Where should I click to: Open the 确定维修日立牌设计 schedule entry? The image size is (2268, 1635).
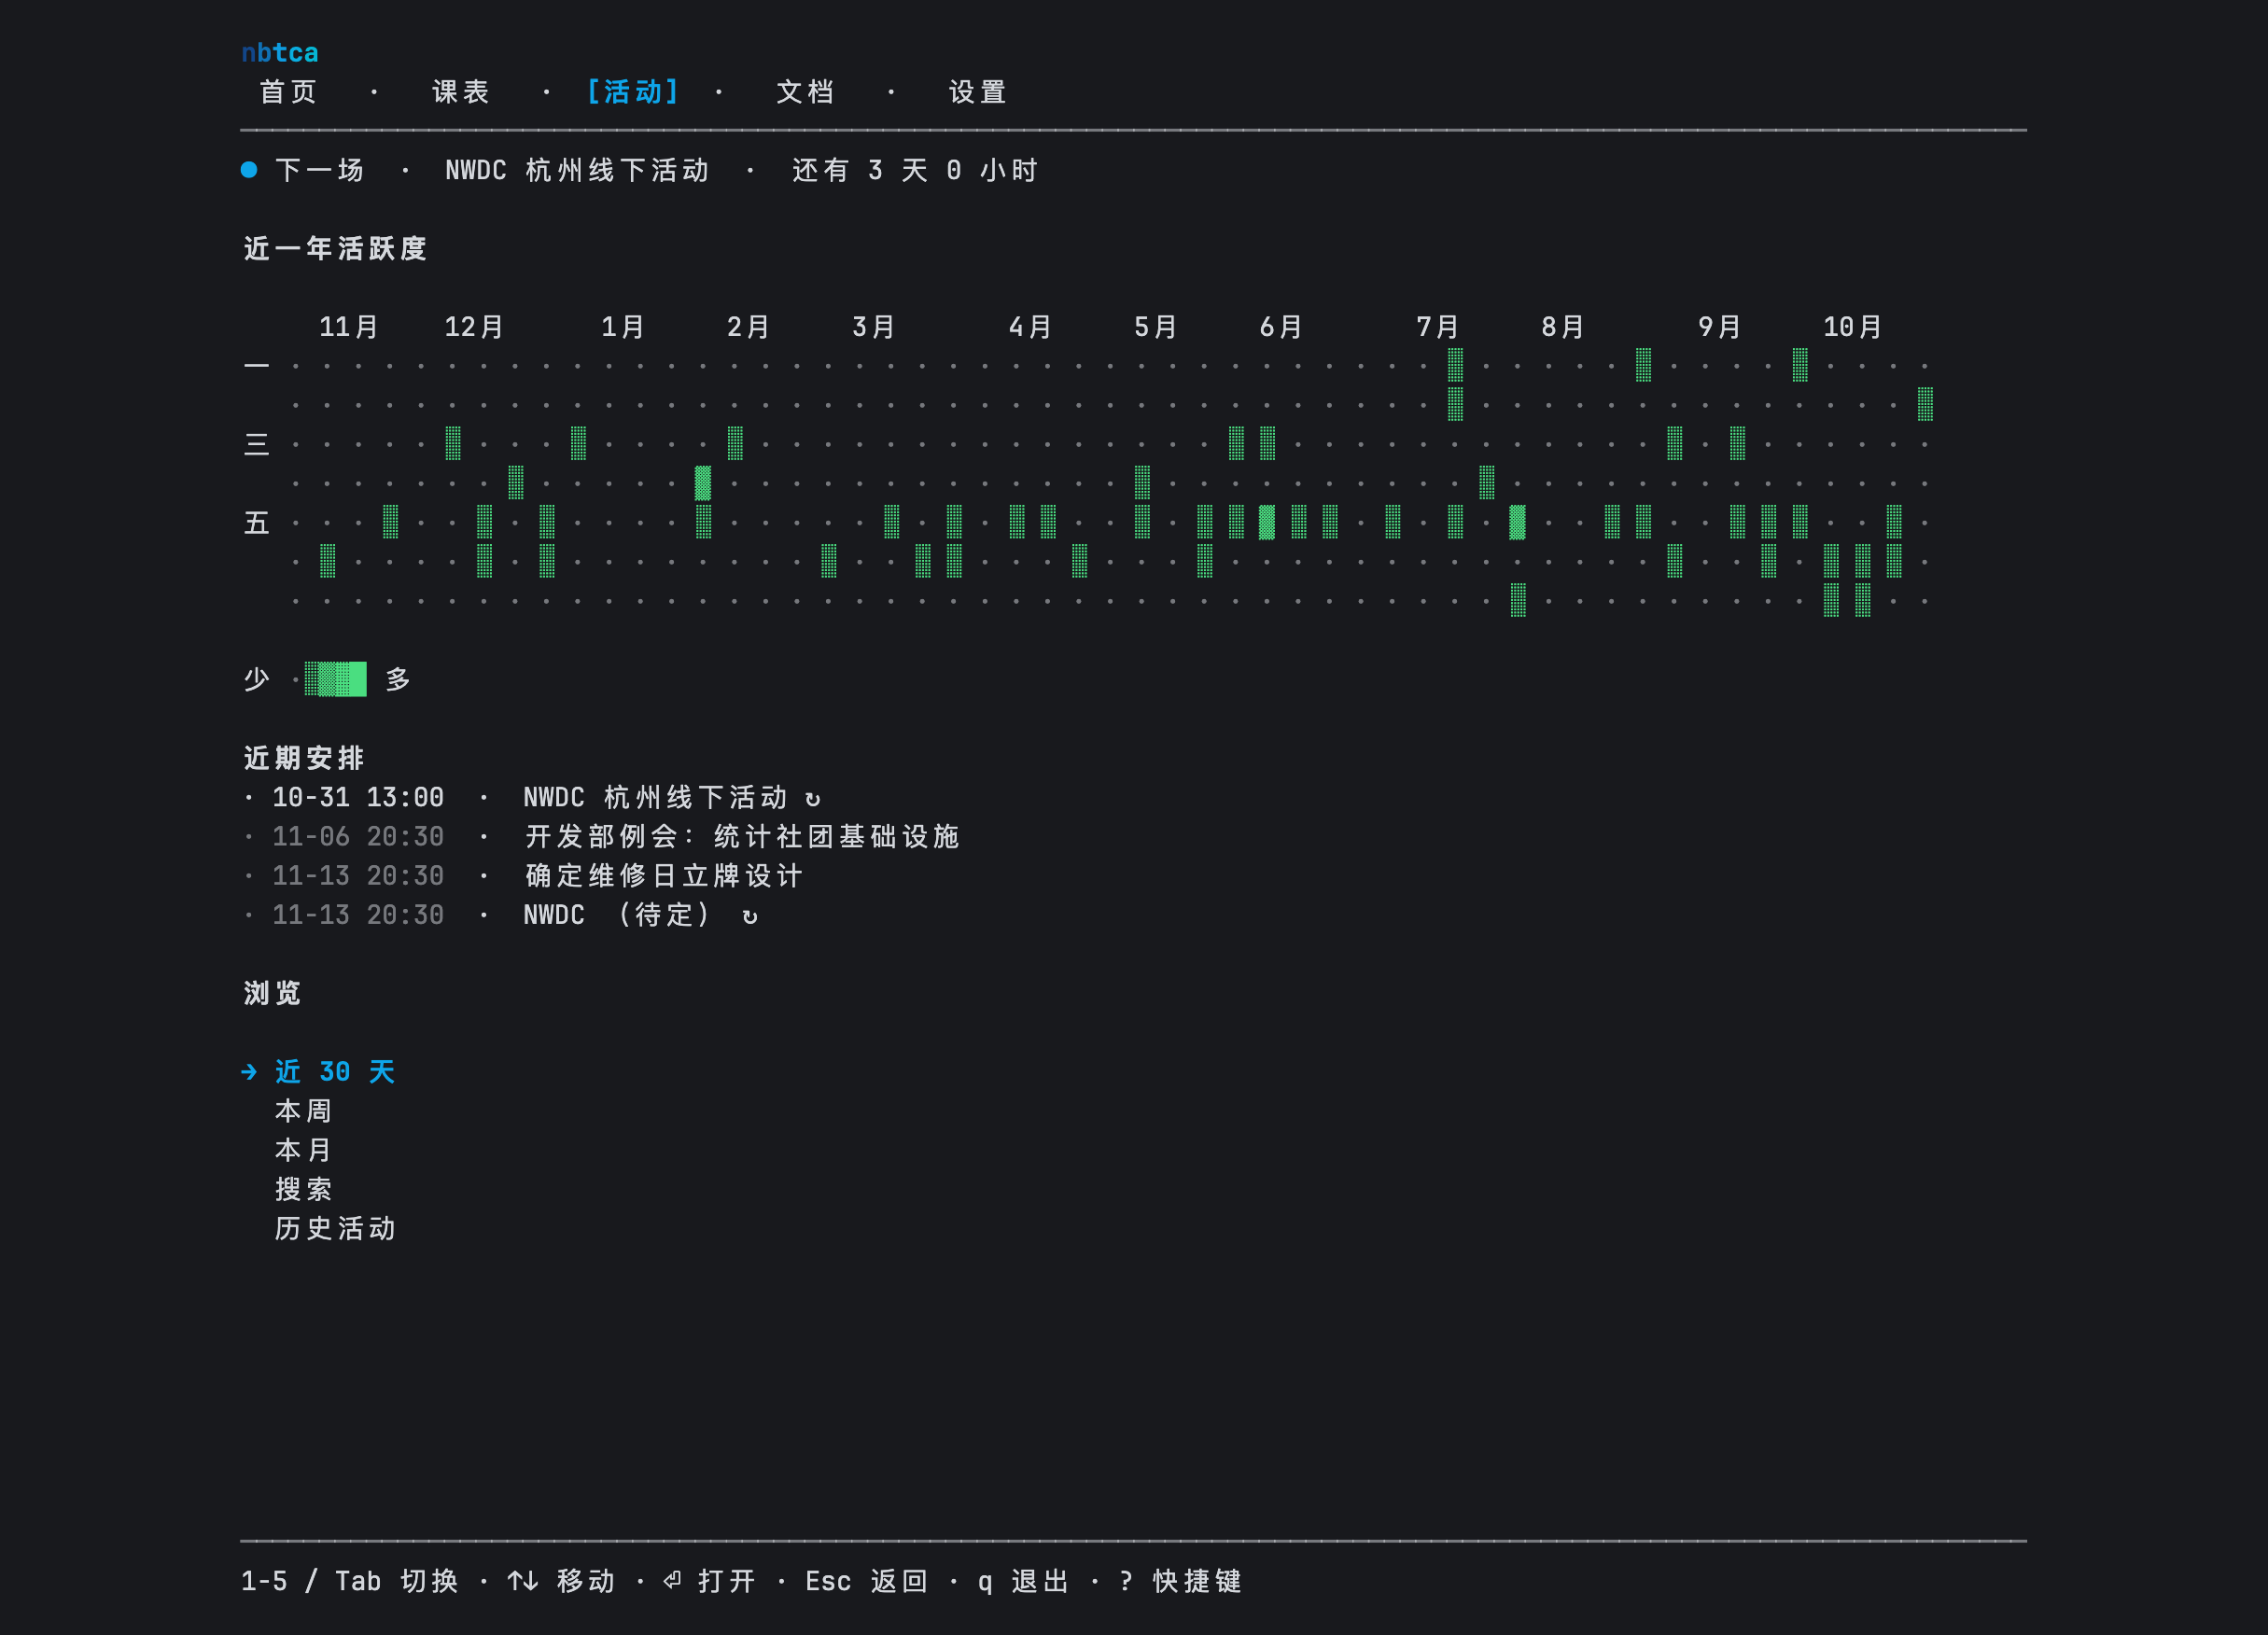click(x=523, y=876)
